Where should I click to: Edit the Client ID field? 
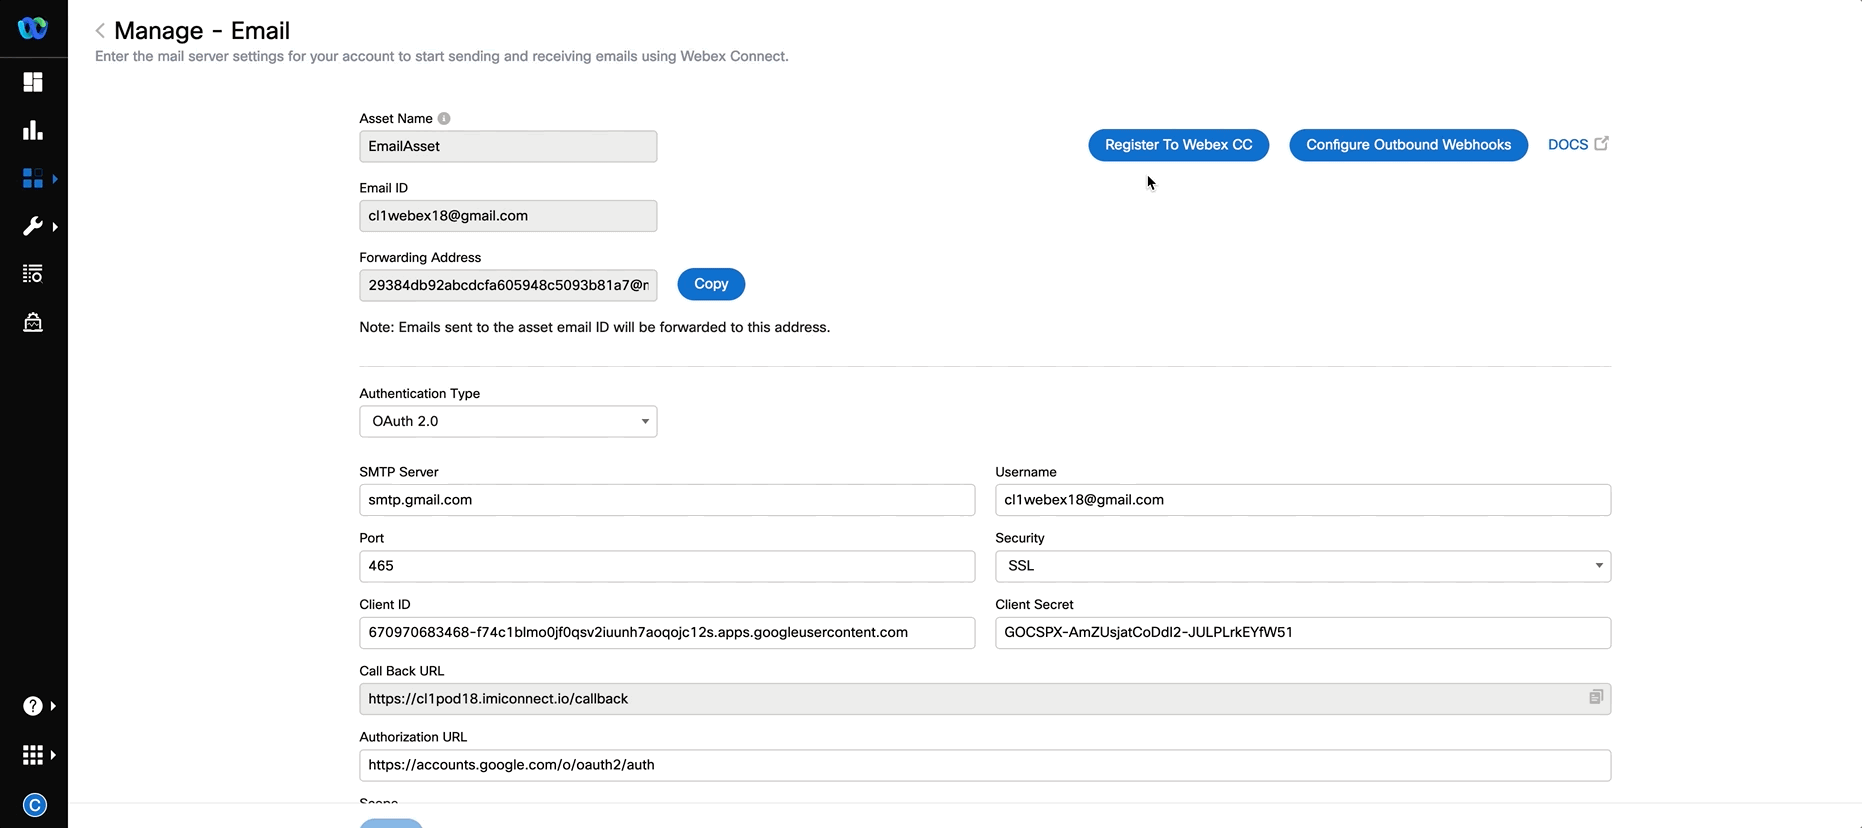pos(667,633)
